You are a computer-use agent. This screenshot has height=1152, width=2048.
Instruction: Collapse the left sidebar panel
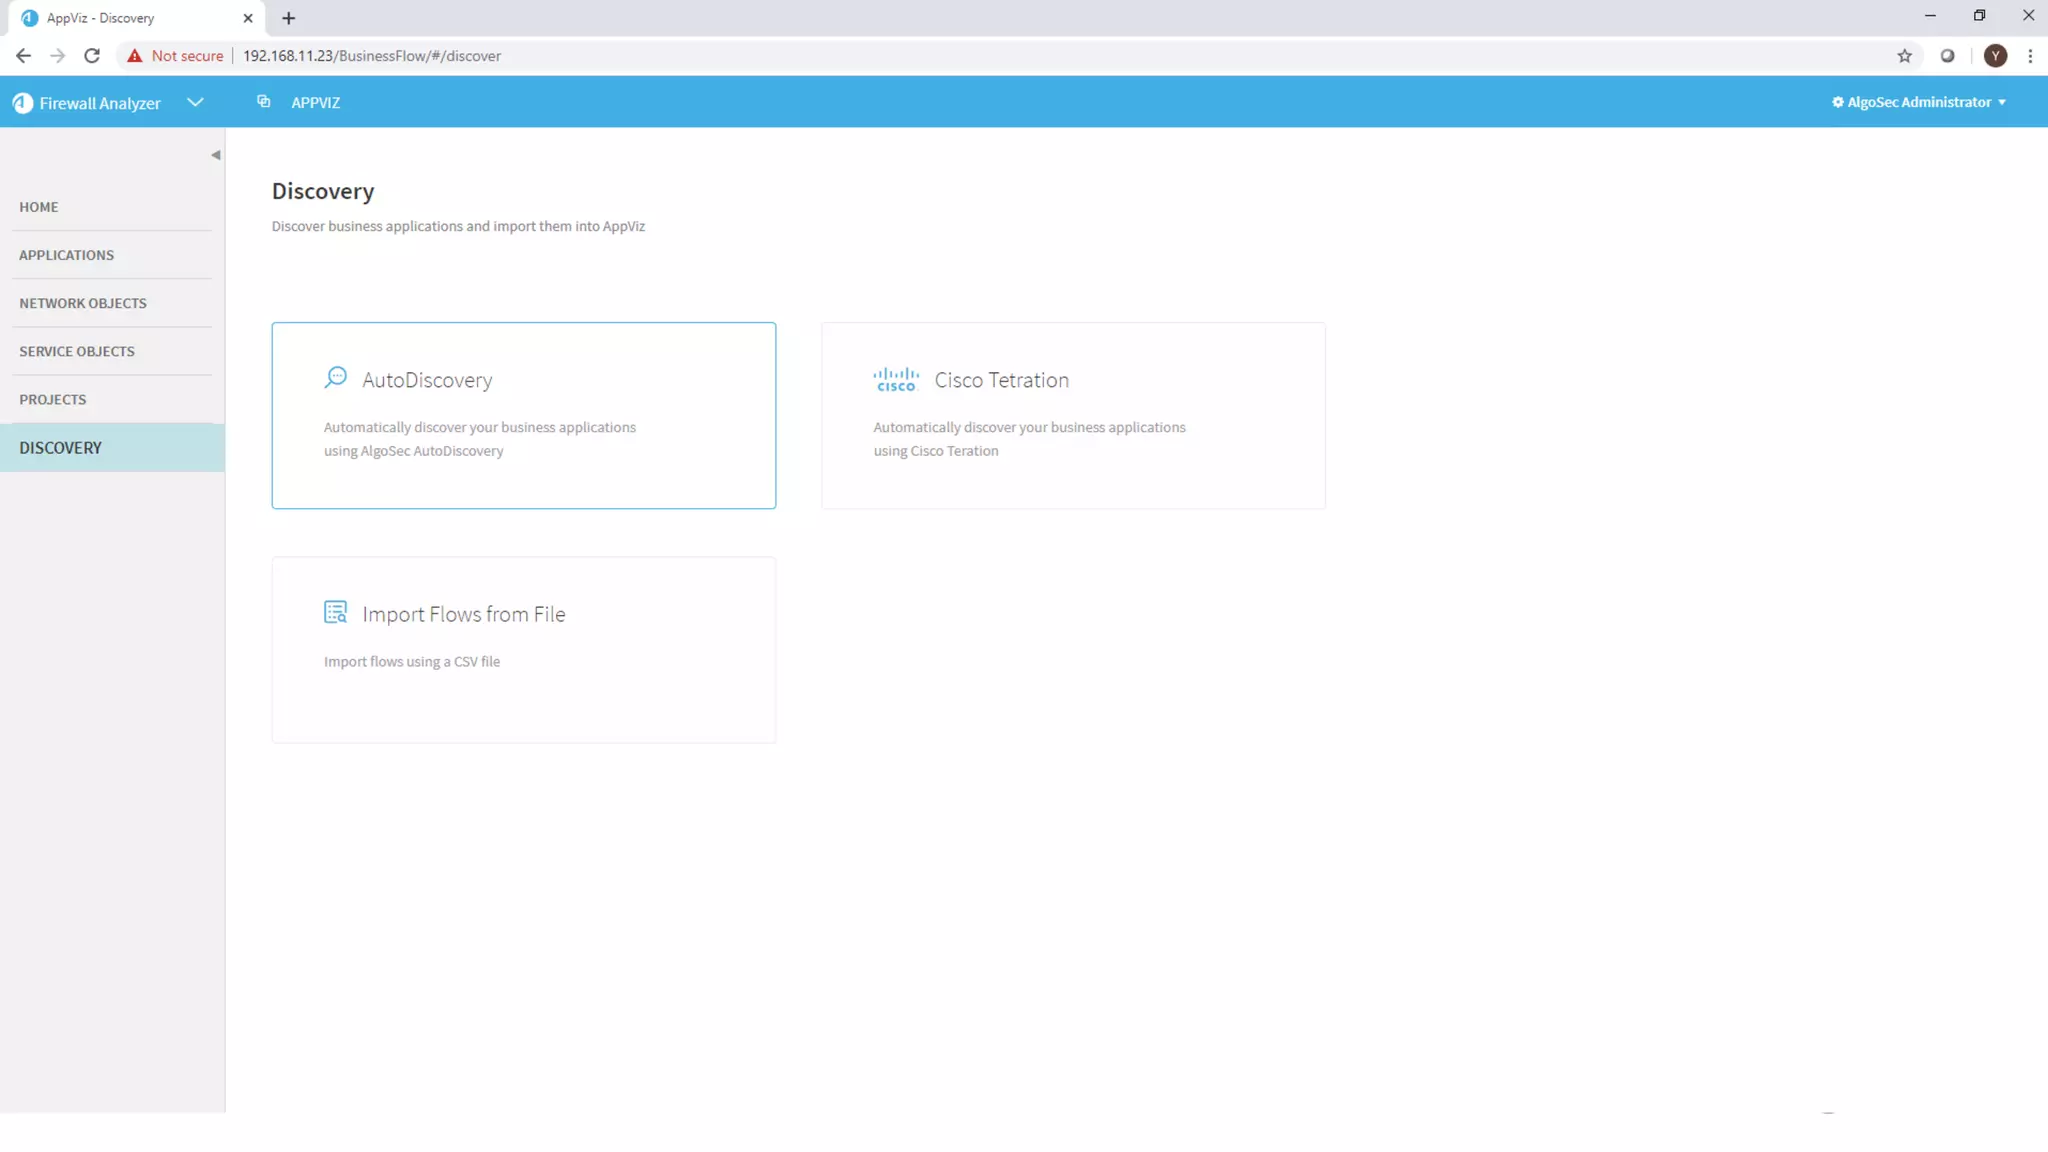point(215,155)
